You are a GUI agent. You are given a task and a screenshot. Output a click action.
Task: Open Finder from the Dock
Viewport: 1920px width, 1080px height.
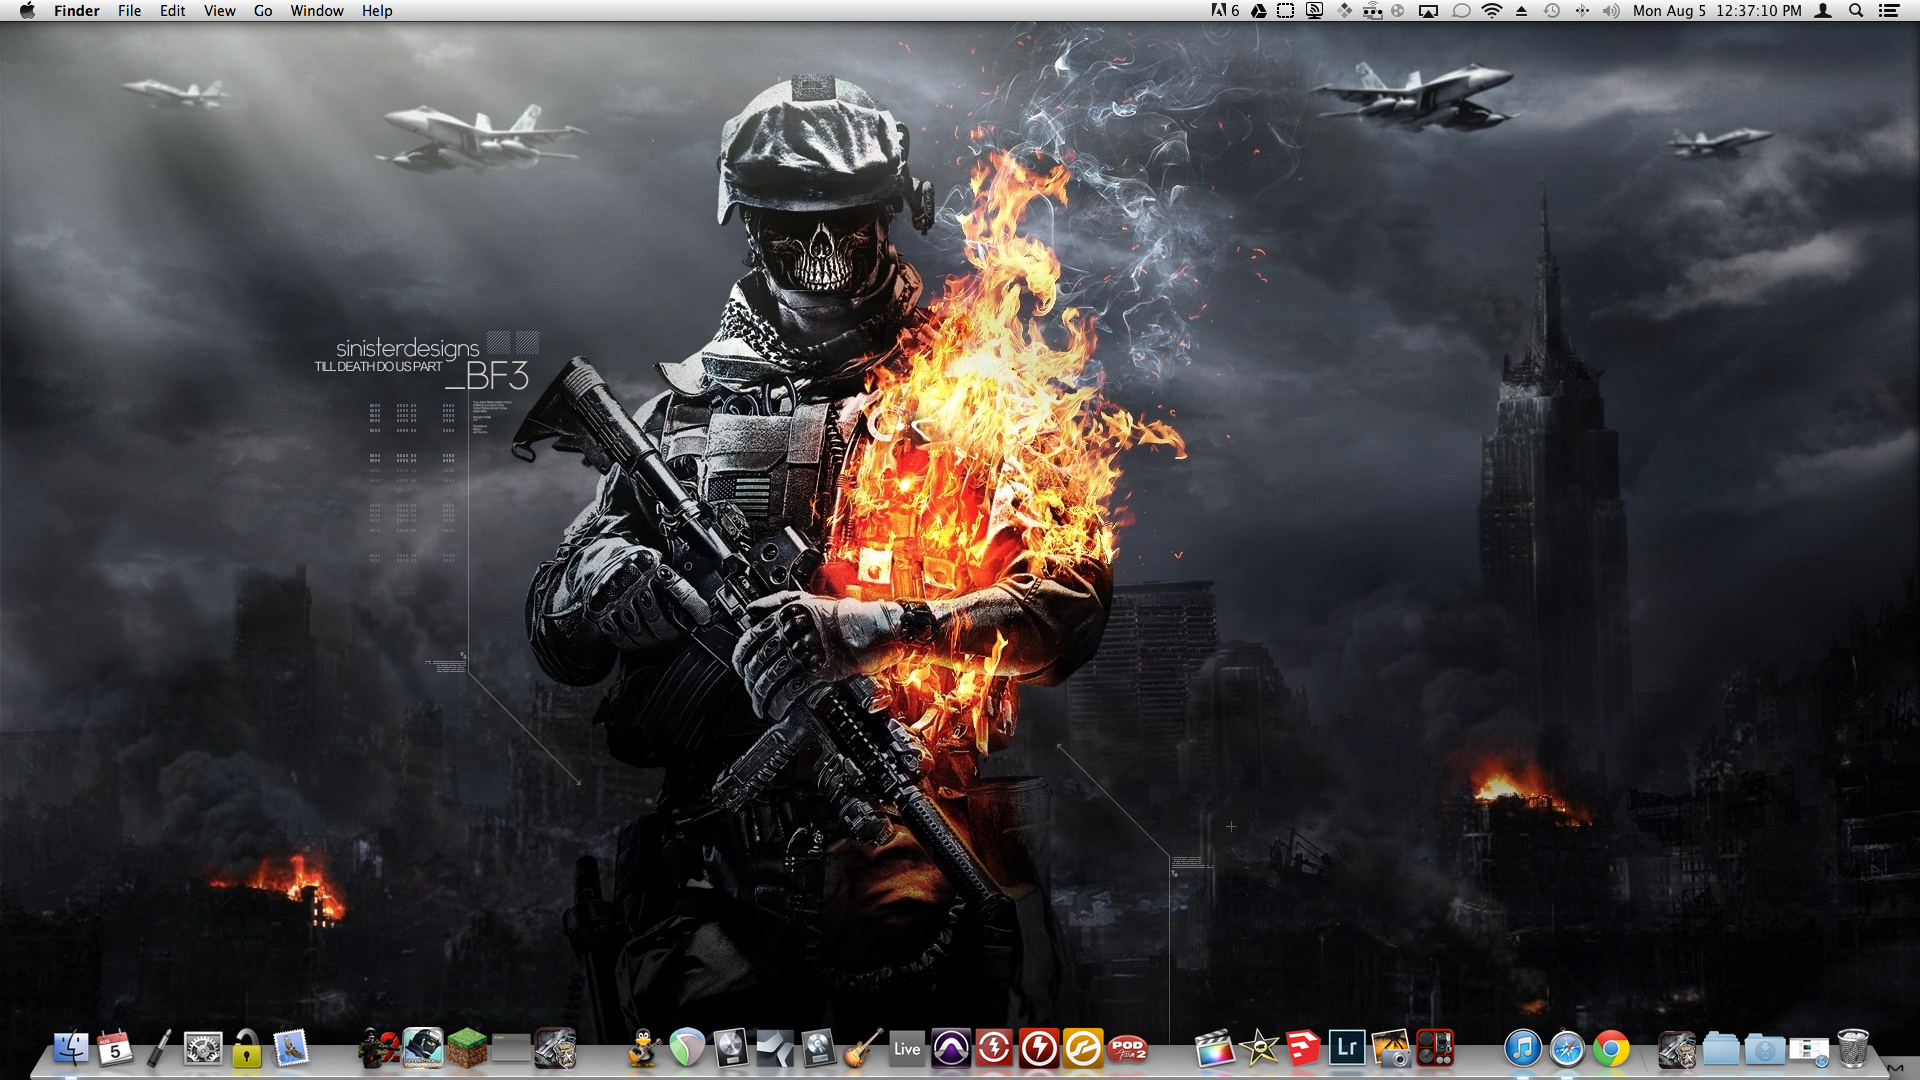click(x=71, y=1049)
